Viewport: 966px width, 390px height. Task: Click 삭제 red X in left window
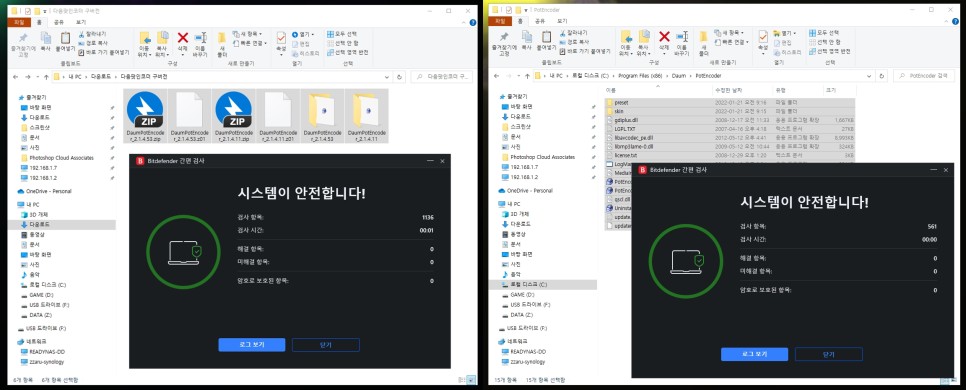(182, 38)
